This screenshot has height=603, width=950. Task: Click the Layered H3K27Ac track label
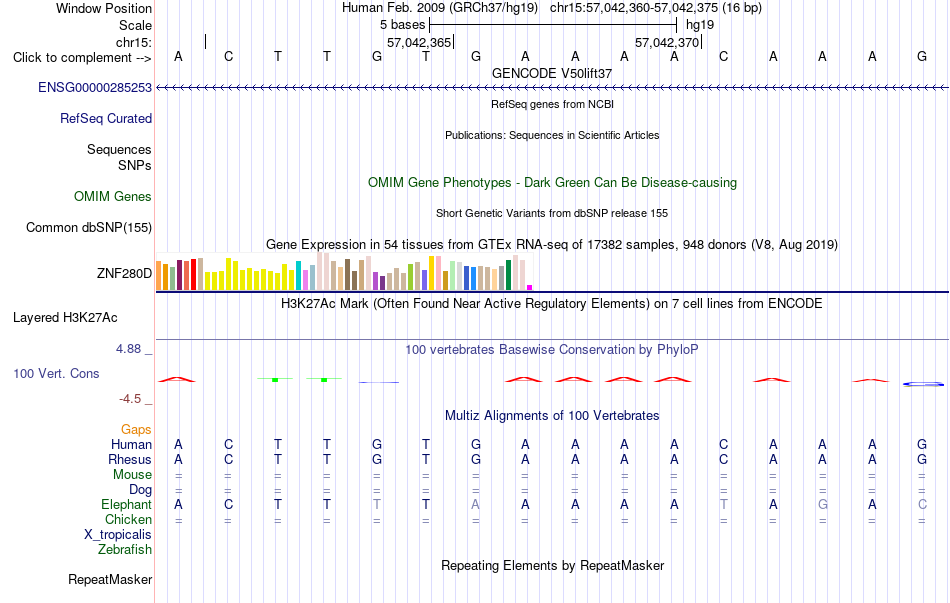point(65,318)
